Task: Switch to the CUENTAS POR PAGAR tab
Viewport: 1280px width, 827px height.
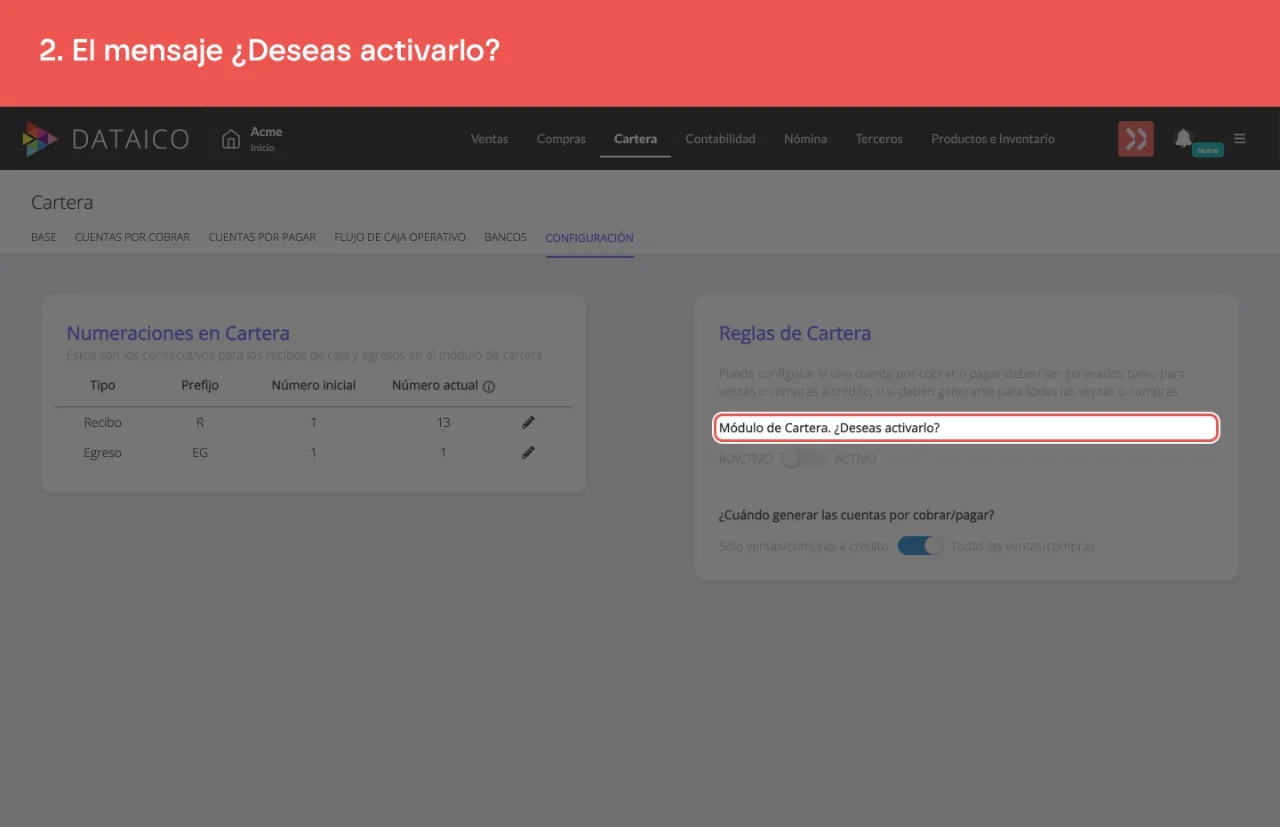Action: [262, 238]
